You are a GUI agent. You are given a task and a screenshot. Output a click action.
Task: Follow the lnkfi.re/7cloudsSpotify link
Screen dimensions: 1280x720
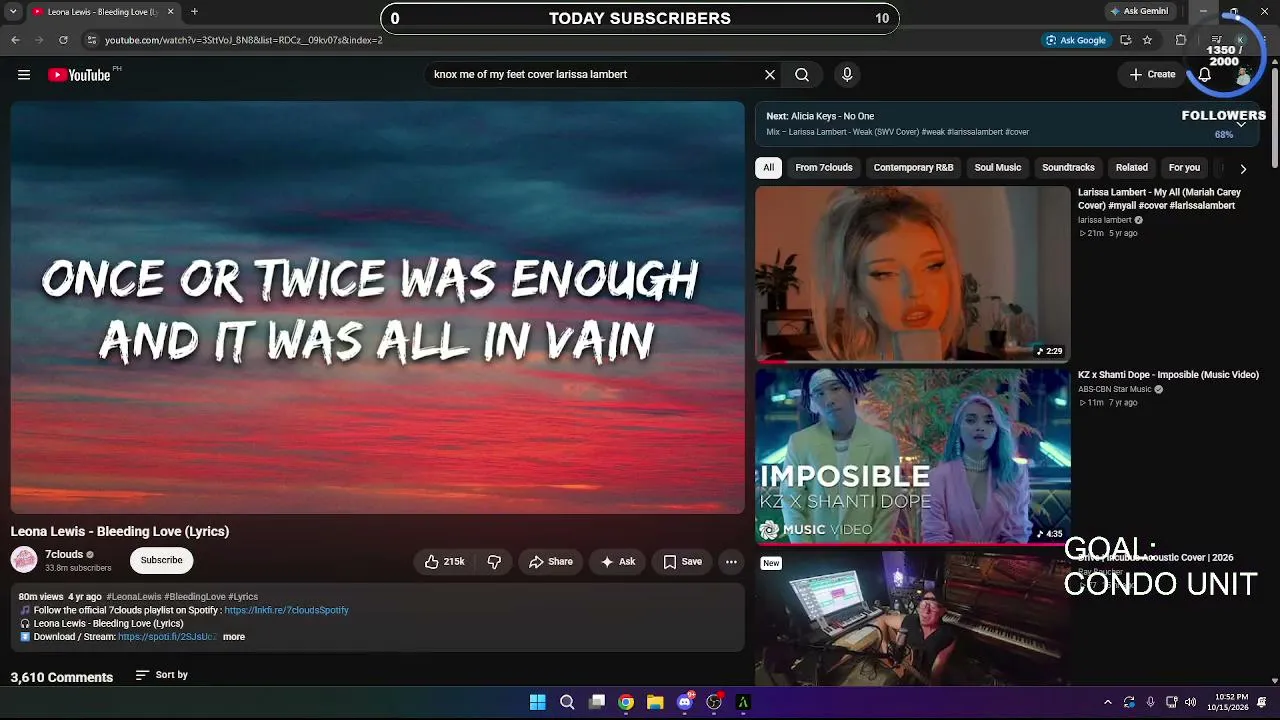click(x=286, y=610)
